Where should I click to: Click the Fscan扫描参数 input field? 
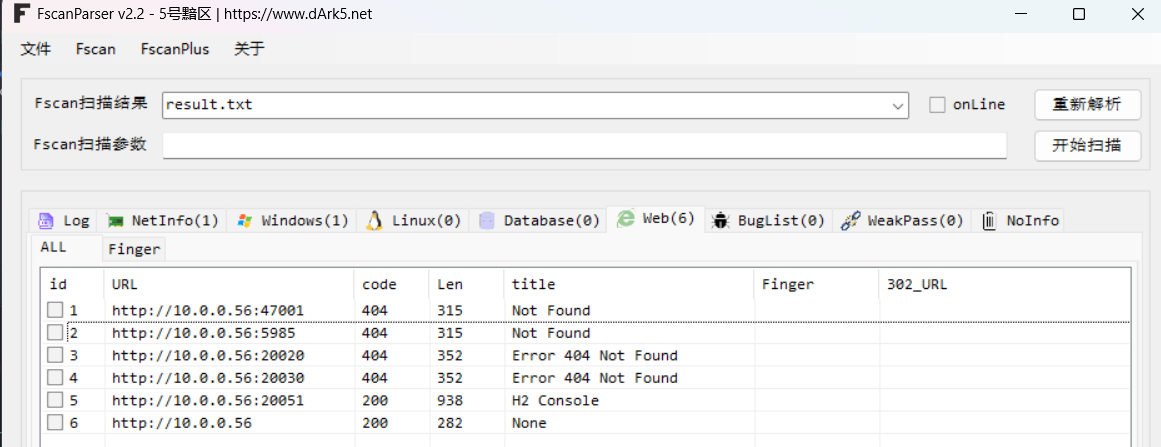[584, 146]
